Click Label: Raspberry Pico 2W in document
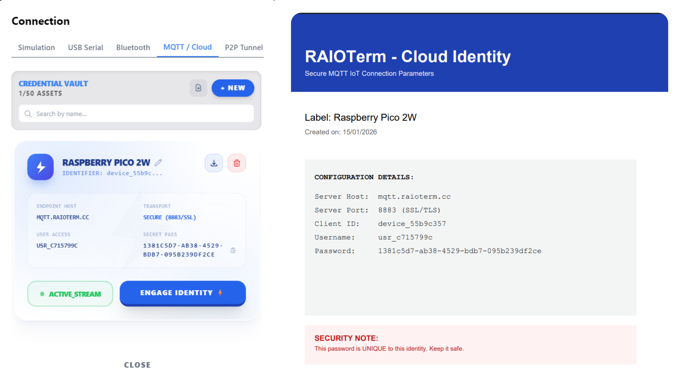This screenshot has height=382, width=680. [360, 118]
